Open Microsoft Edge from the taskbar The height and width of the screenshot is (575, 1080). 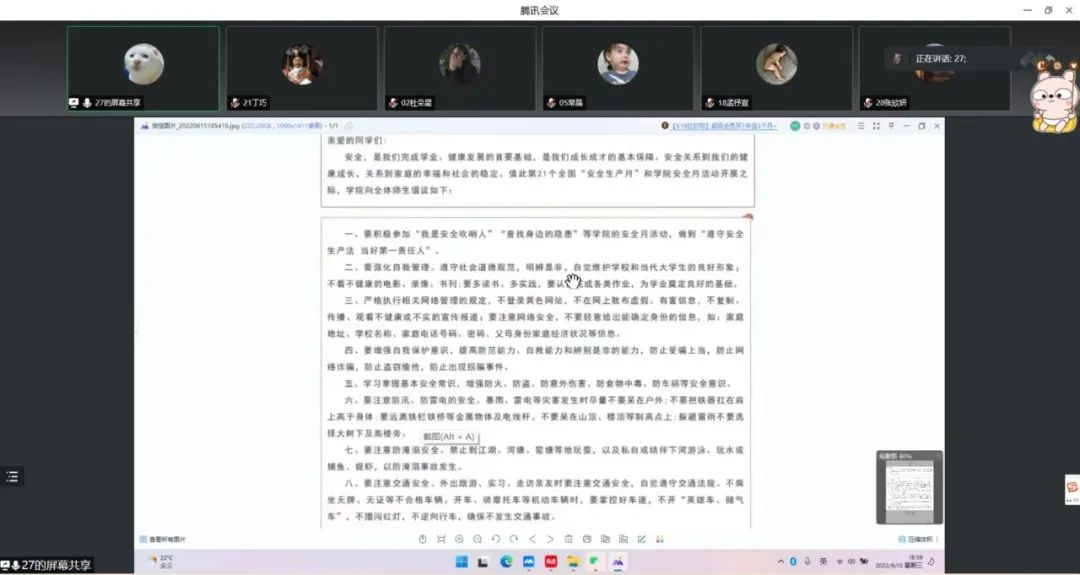[x=506, y=561]
